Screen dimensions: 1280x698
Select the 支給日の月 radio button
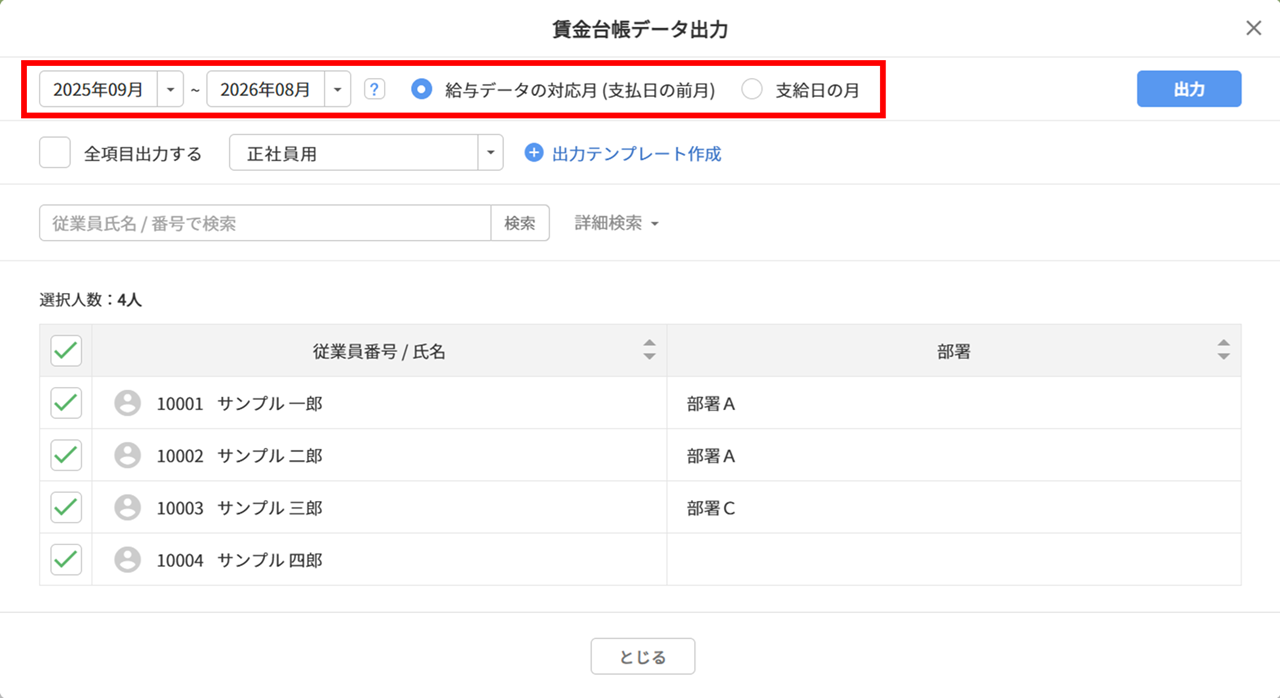click(752, 89)
